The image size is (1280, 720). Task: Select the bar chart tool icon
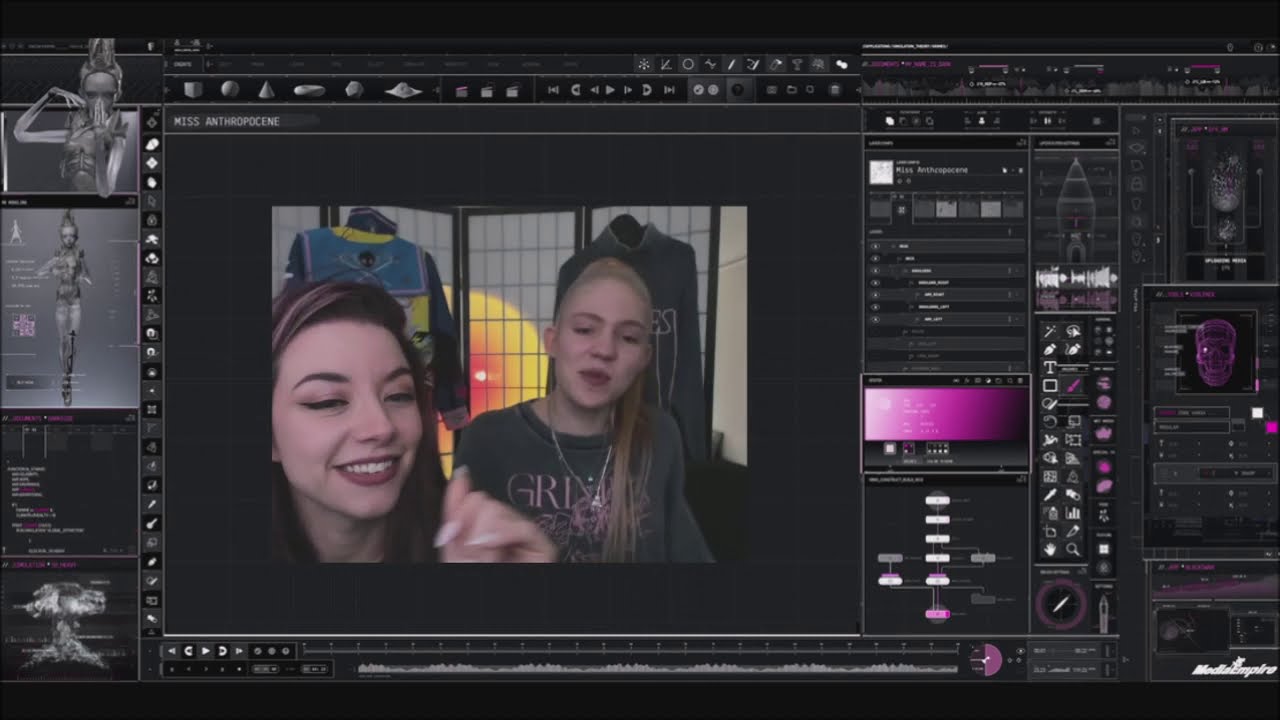tap(1073, 513)
